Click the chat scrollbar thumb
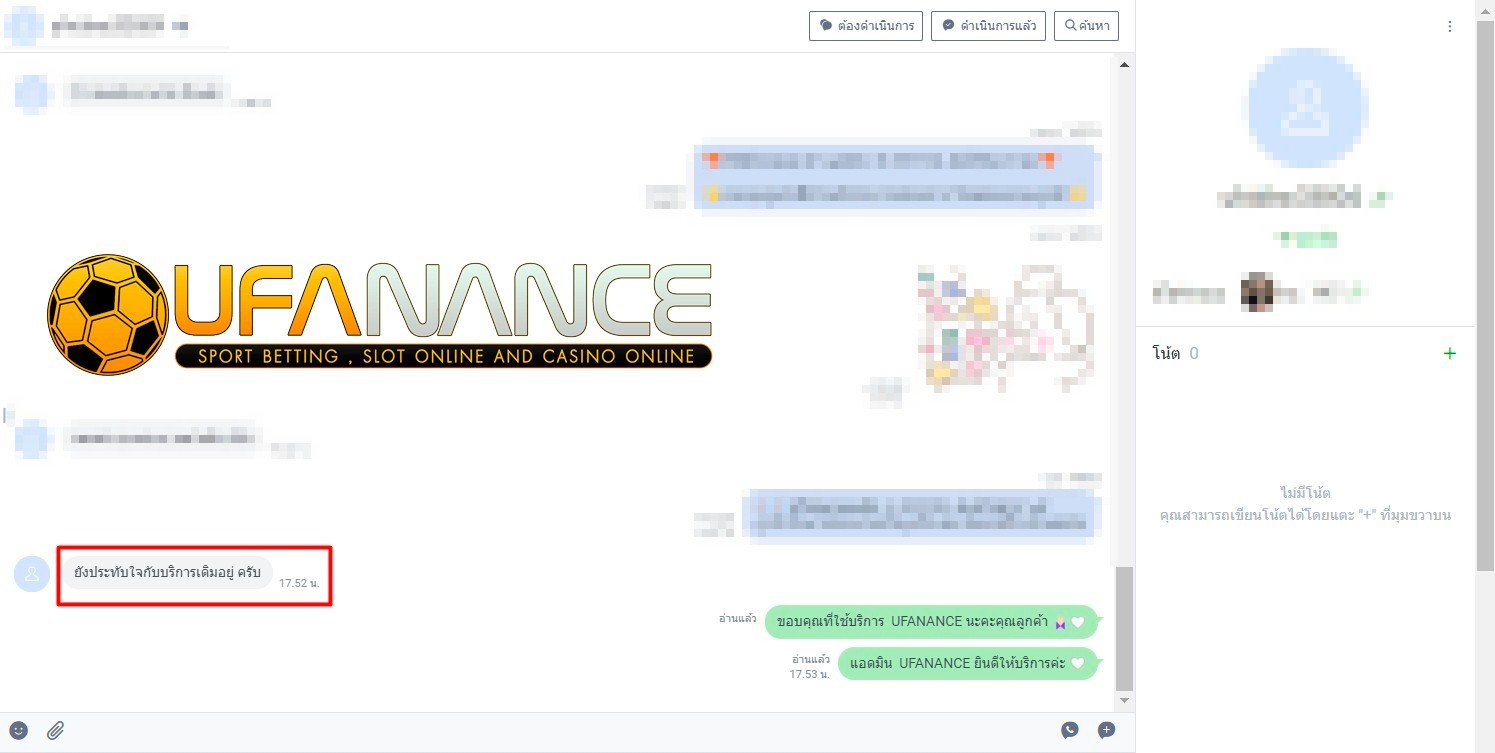This screenshot has width=1495, height=753. (1124, 628)
